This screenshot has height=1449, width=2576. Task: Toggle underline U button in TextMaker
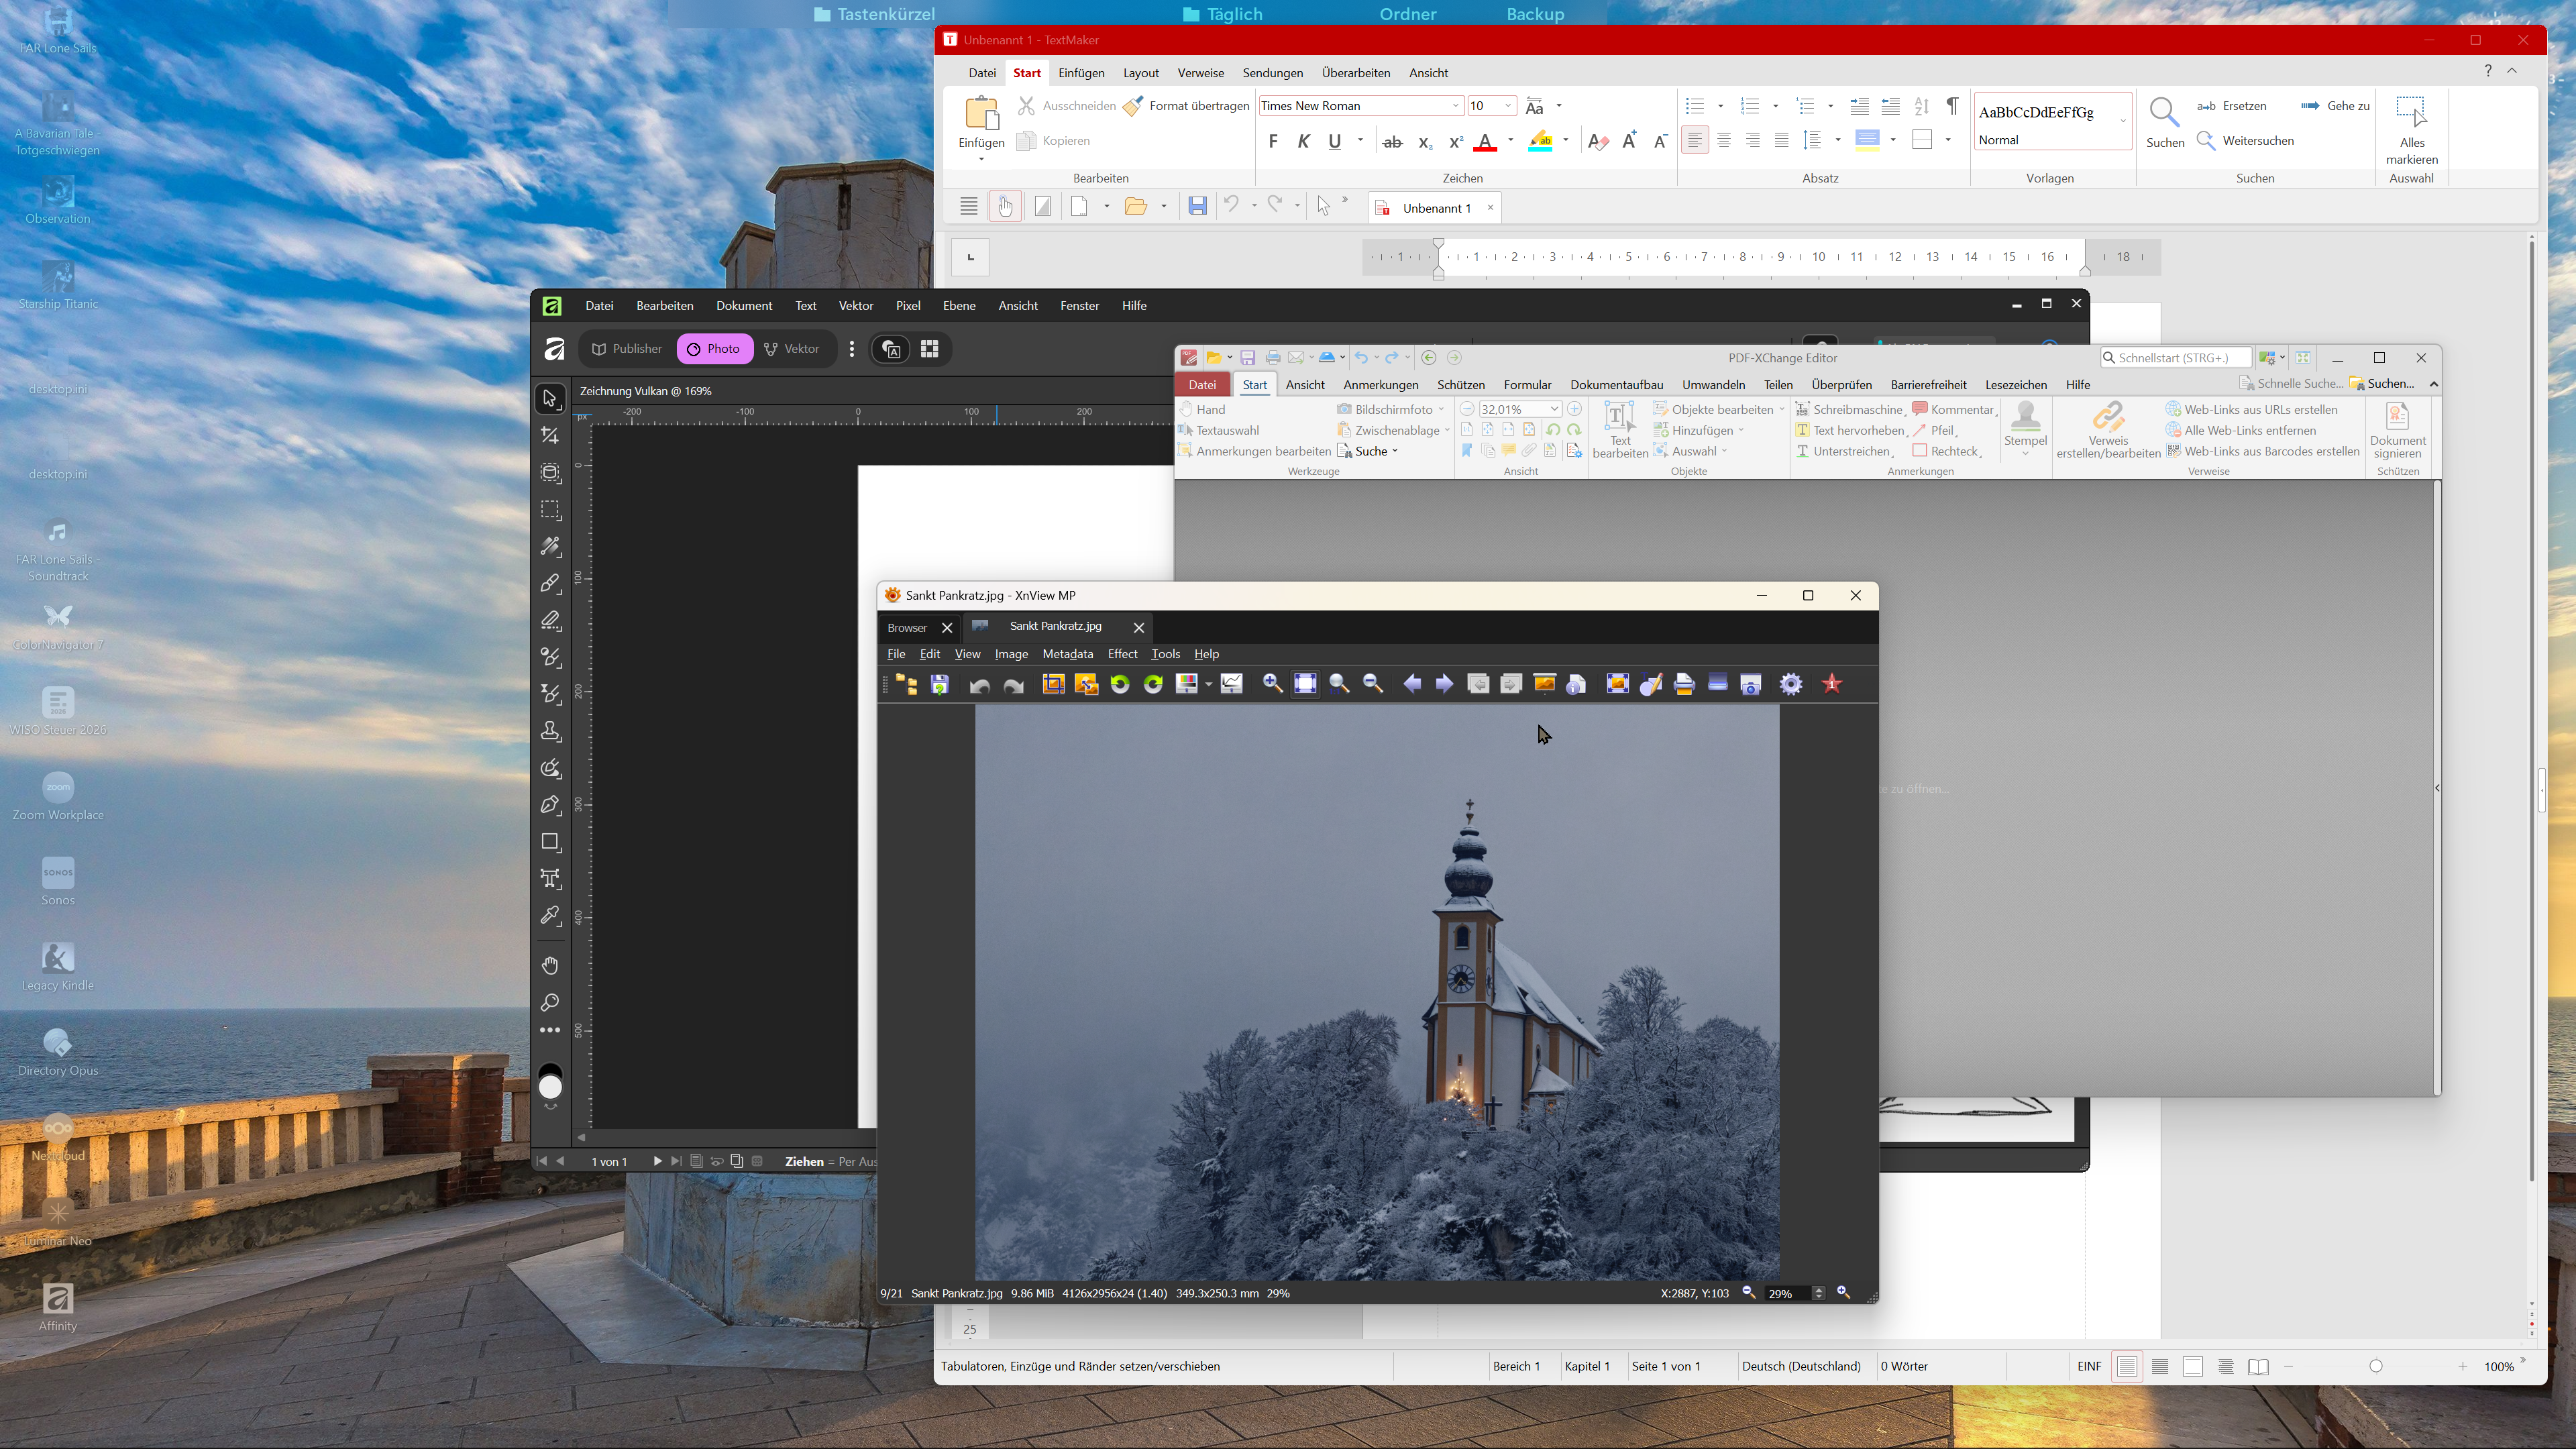[x=1335, y=142]
